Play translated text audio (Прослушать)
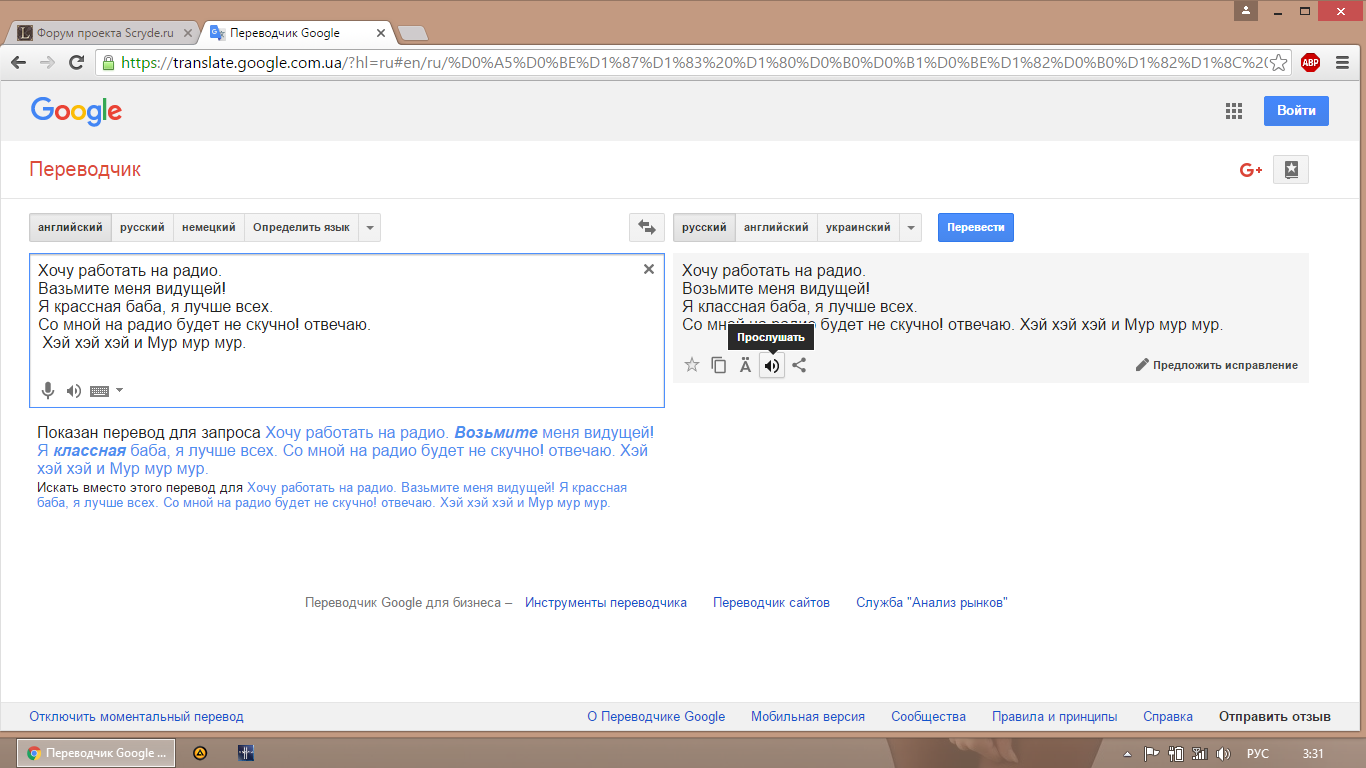The width and height of the screenshot is (1366, 768). [771, 366]
